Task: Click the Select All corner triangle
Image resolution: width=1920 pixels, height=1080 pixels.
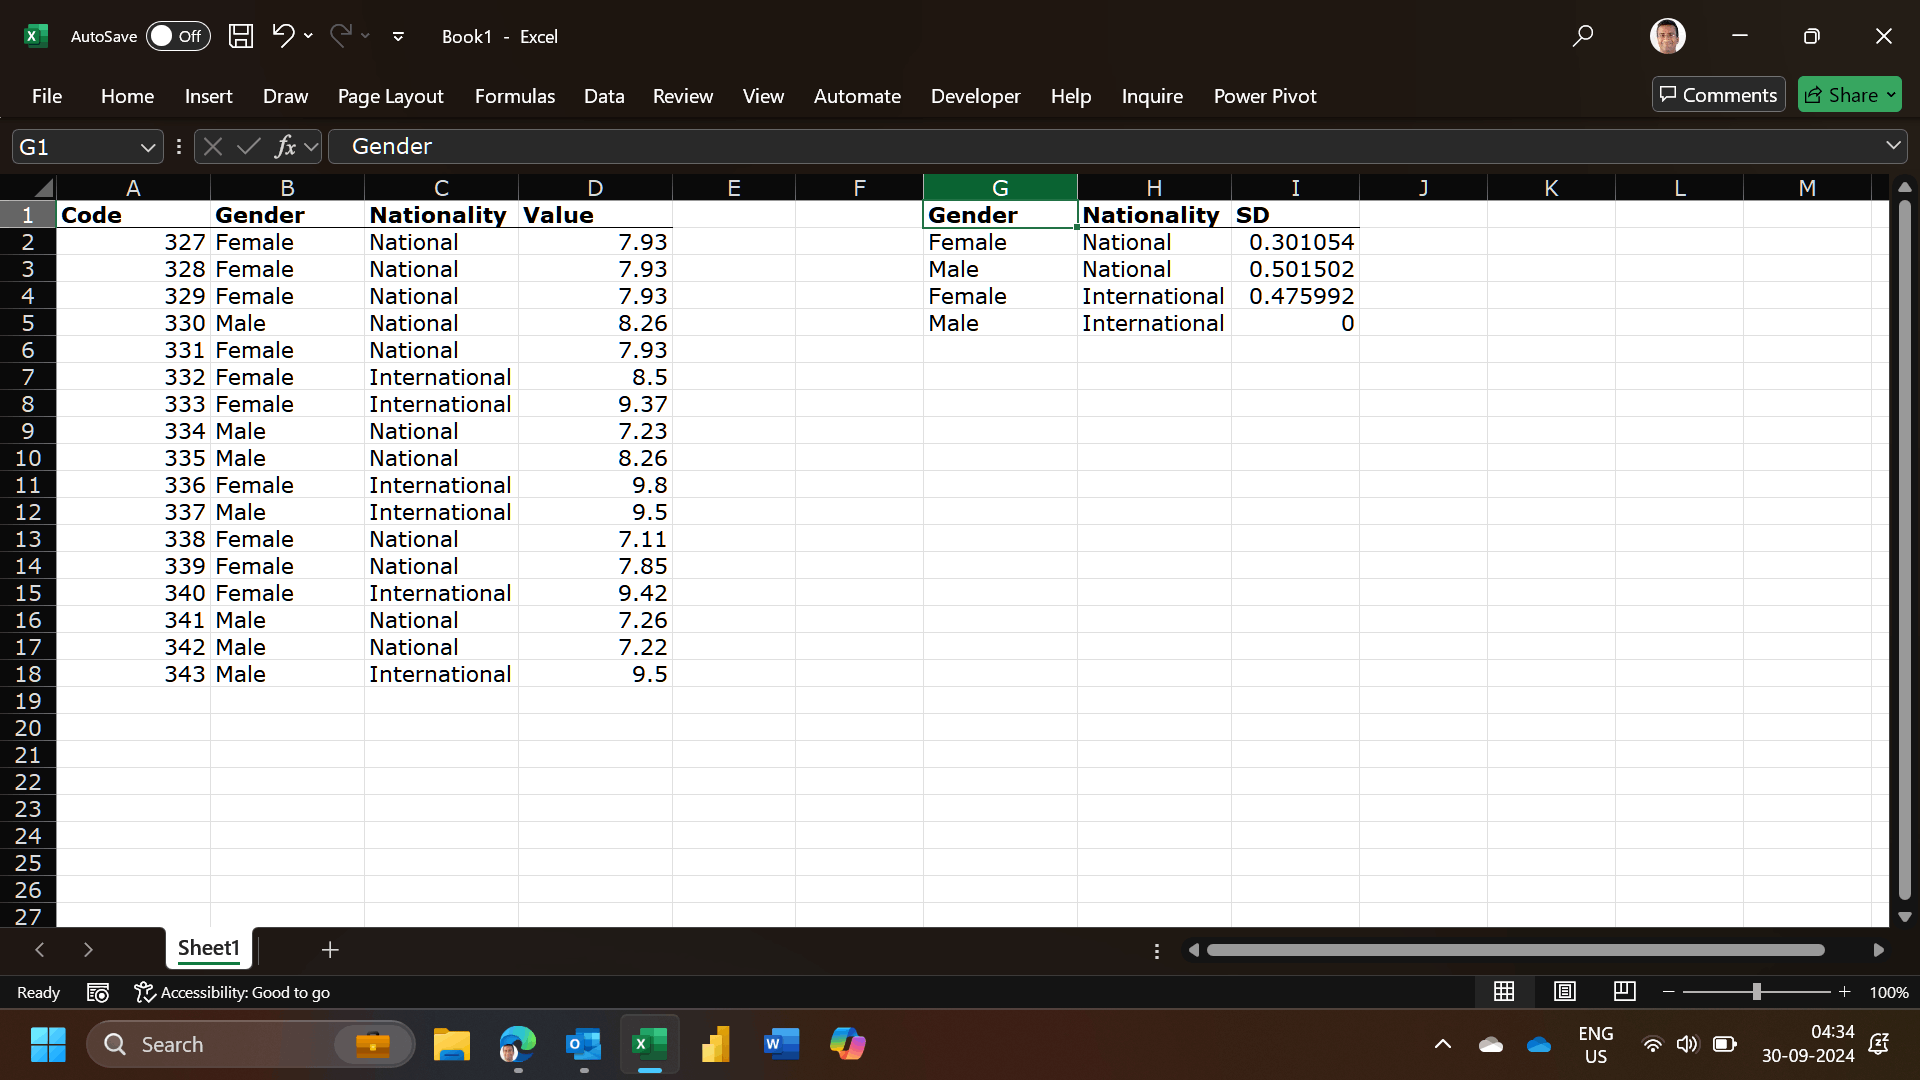Action: click(x=41, y=188)
